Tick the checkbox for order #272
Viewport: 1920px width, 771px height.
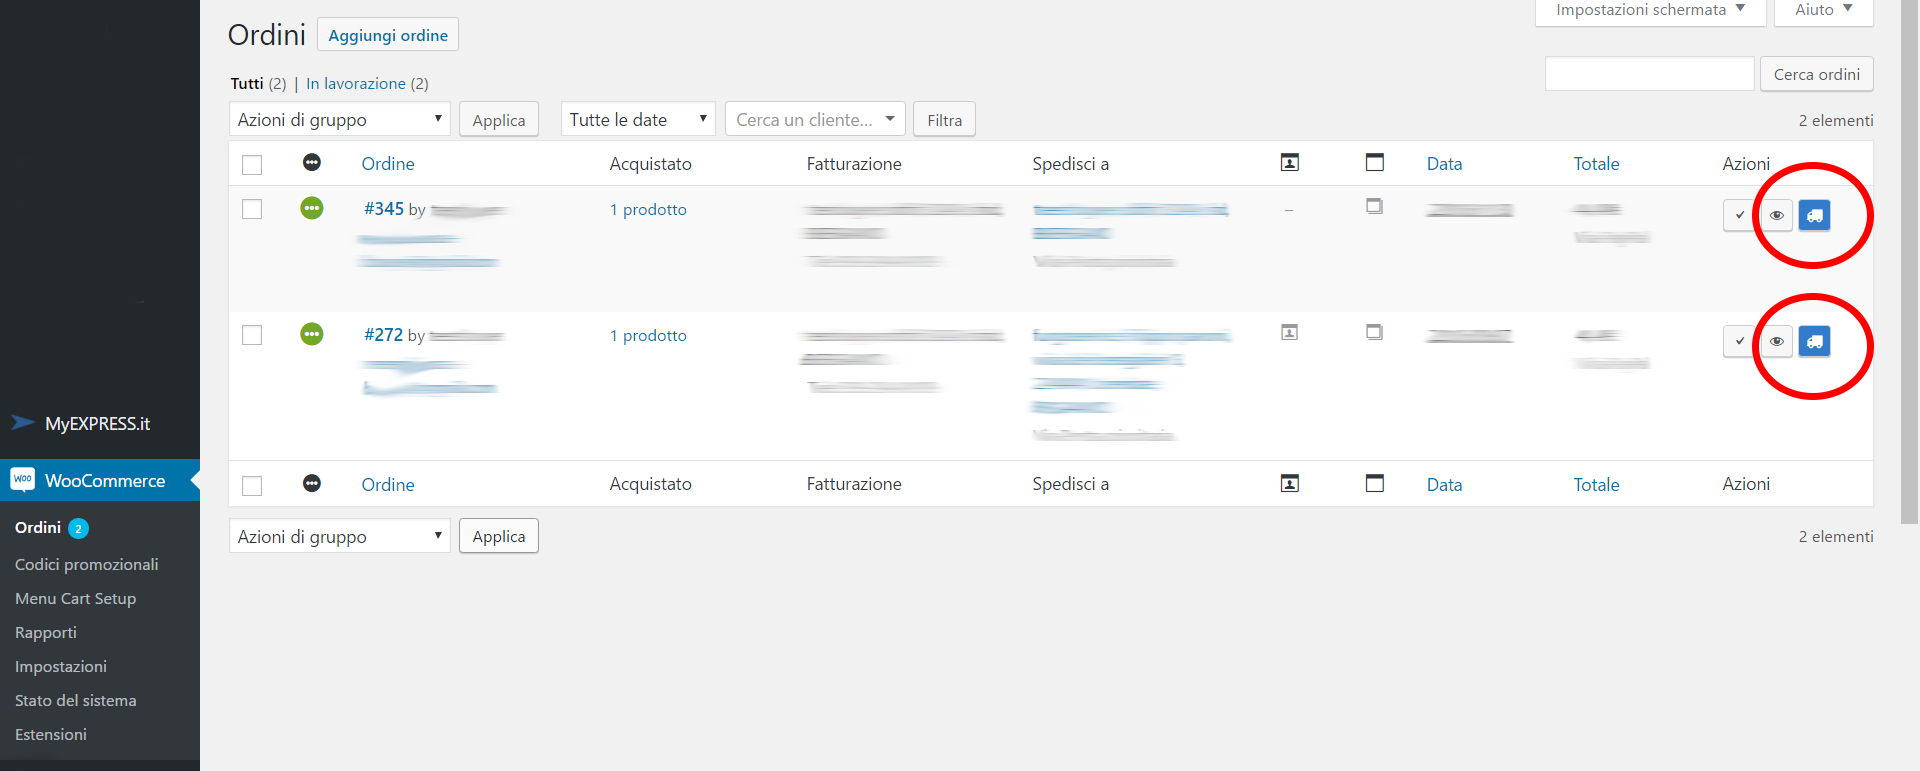click(x=252, y=335)
